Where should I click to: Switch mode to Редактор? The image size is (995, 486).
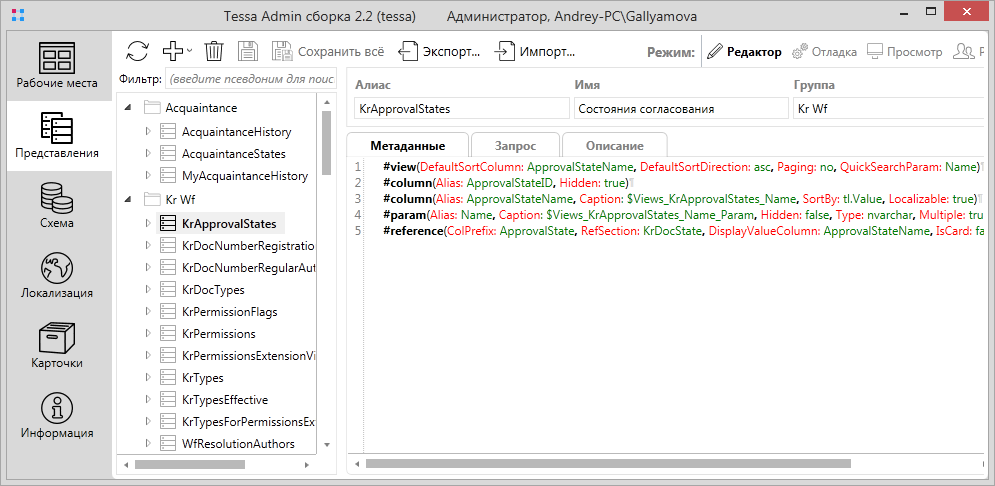744,52
